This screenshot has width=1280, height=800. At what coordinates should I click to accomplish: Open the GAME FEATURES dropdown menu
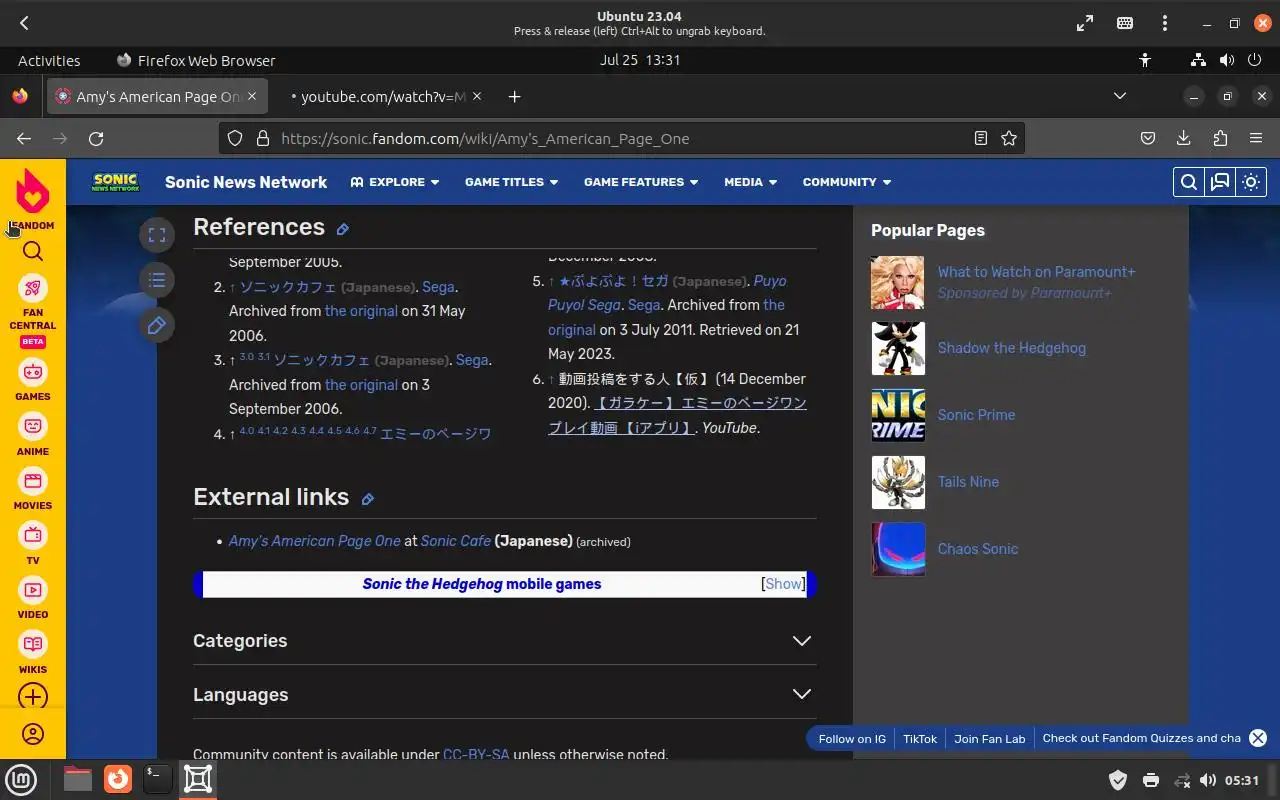click(x=641, y=182)
